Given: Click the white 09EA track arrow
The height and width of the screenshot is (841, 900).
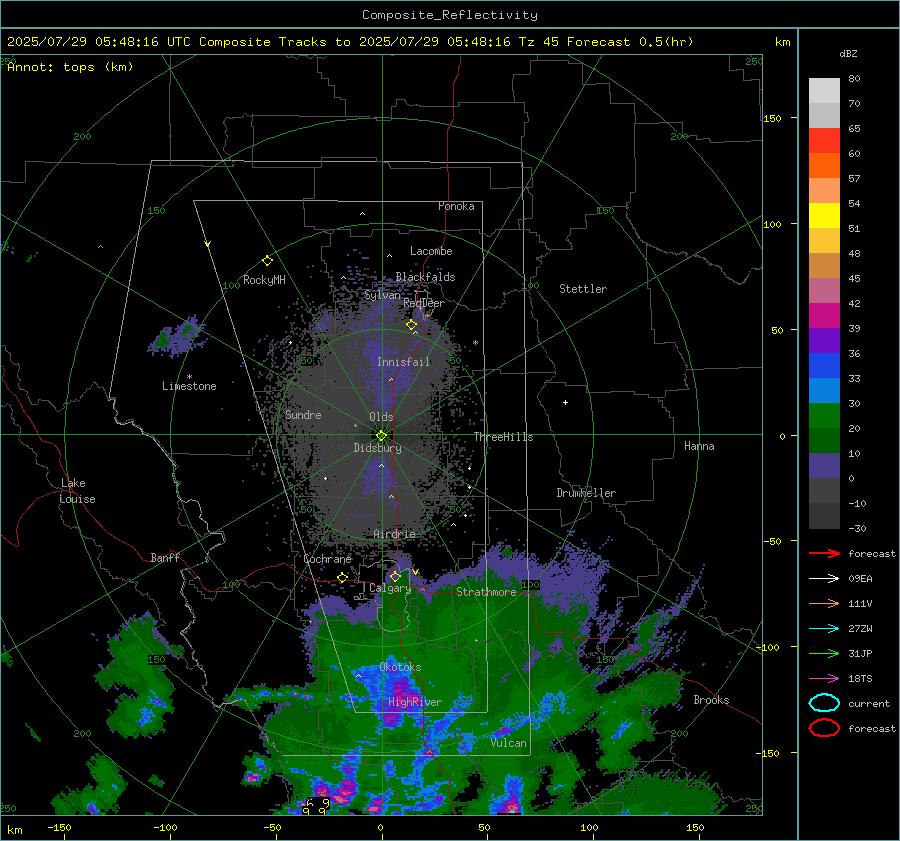Looking at the screenshot, I should pos(824,579).
